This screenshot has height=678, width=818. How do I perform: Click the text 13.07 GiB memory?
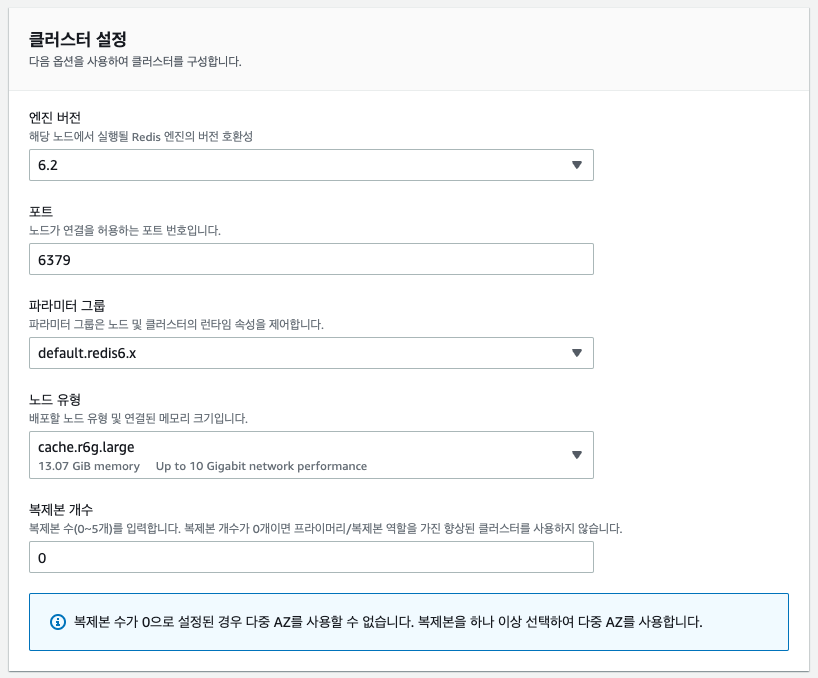click(89, 466)
